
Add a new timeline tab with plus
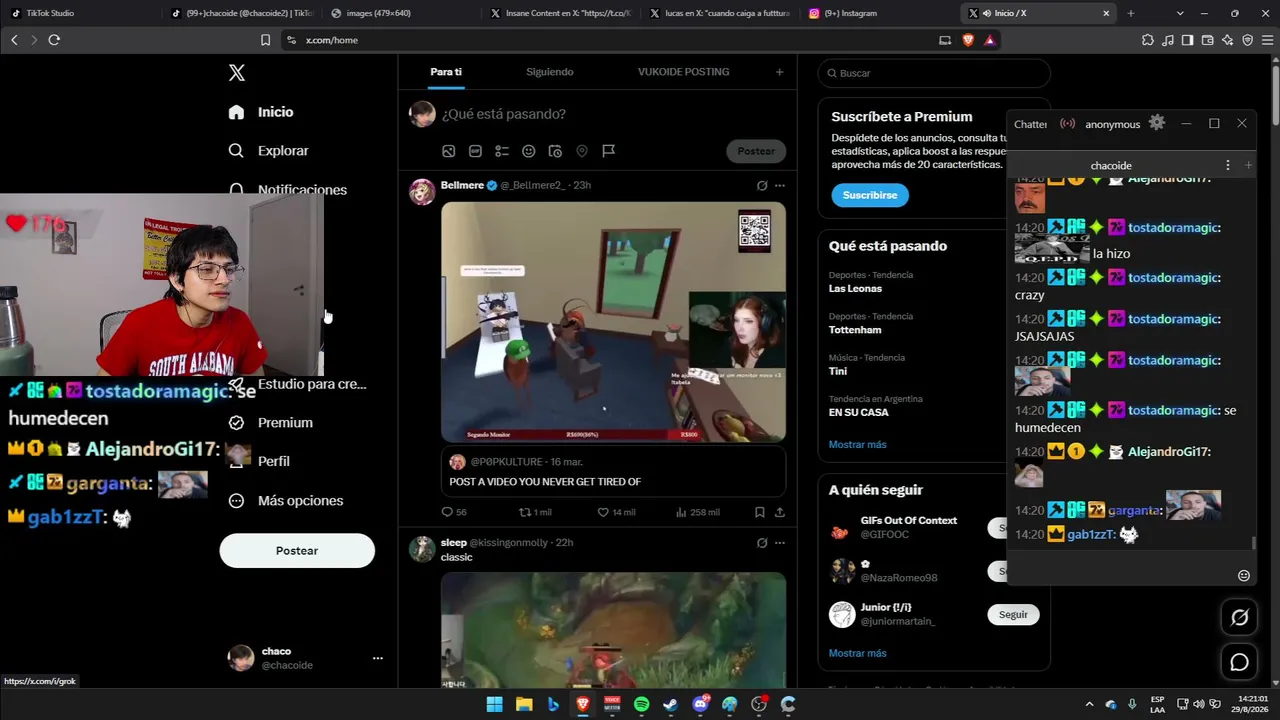tap(780, 72)
